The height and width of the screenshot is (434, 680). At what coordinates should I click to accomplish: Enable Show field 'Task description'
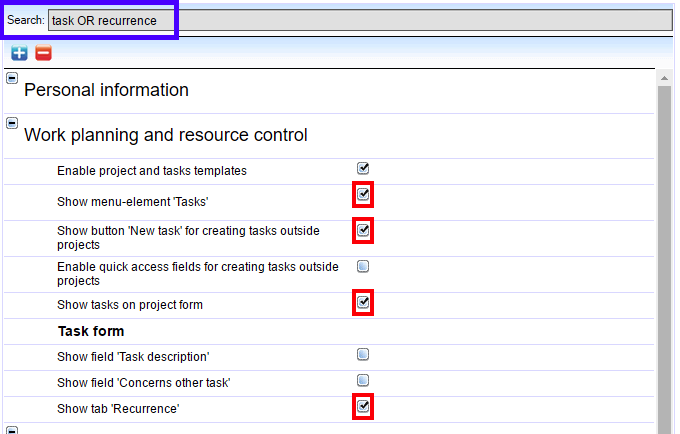coord(363,354)
